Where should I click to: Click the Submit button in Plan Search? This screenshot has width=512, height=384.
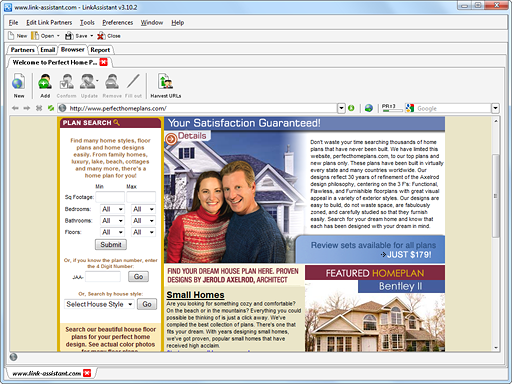pos(111,245)
